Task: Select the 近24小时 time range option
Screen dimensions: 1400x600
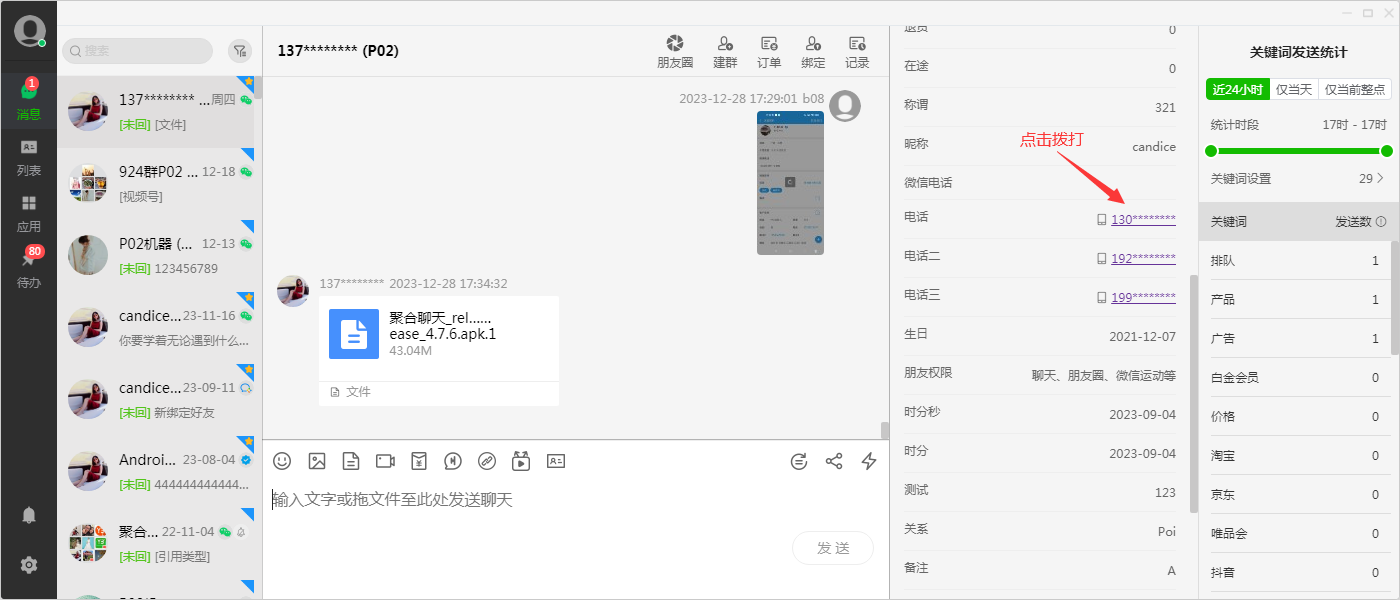Action: click(x=1238, y=89)
